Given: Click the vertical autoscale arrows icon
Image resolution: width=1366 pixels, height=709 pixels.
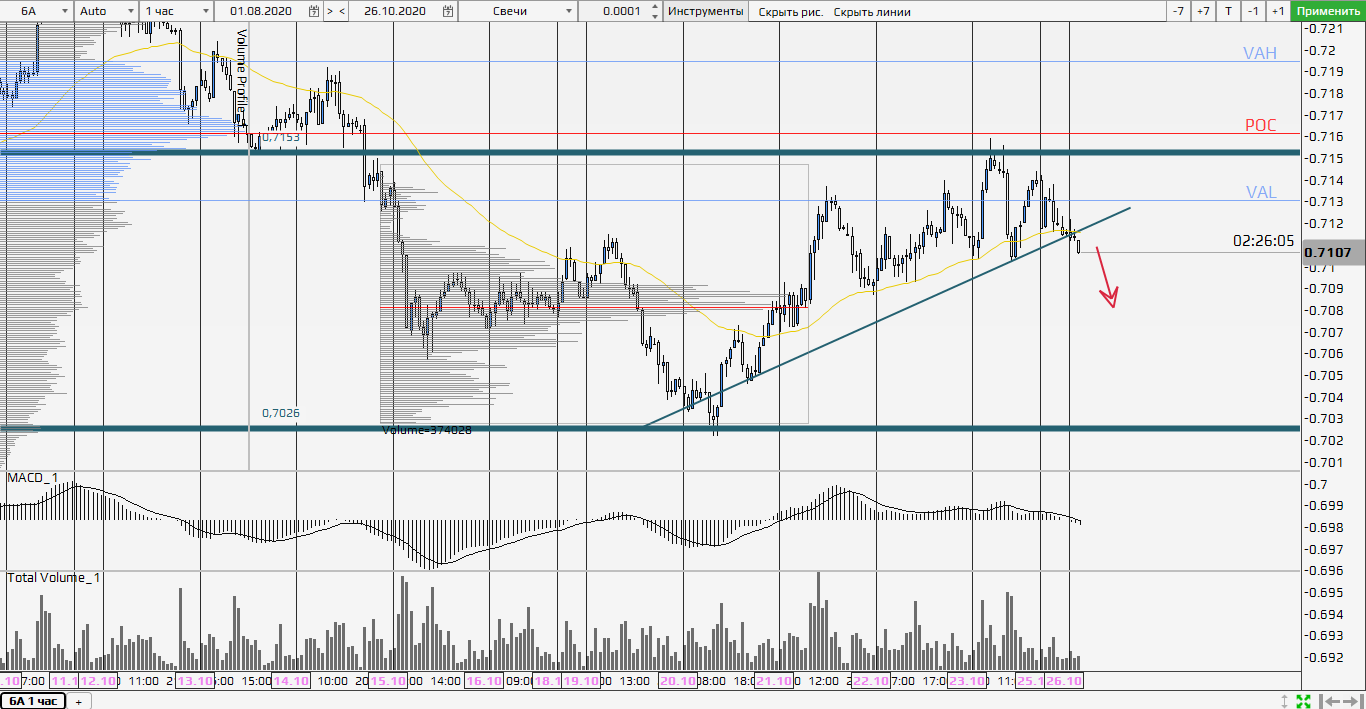Looking at the screenshot, I should pyautogui.click(x=1284, y=700).
